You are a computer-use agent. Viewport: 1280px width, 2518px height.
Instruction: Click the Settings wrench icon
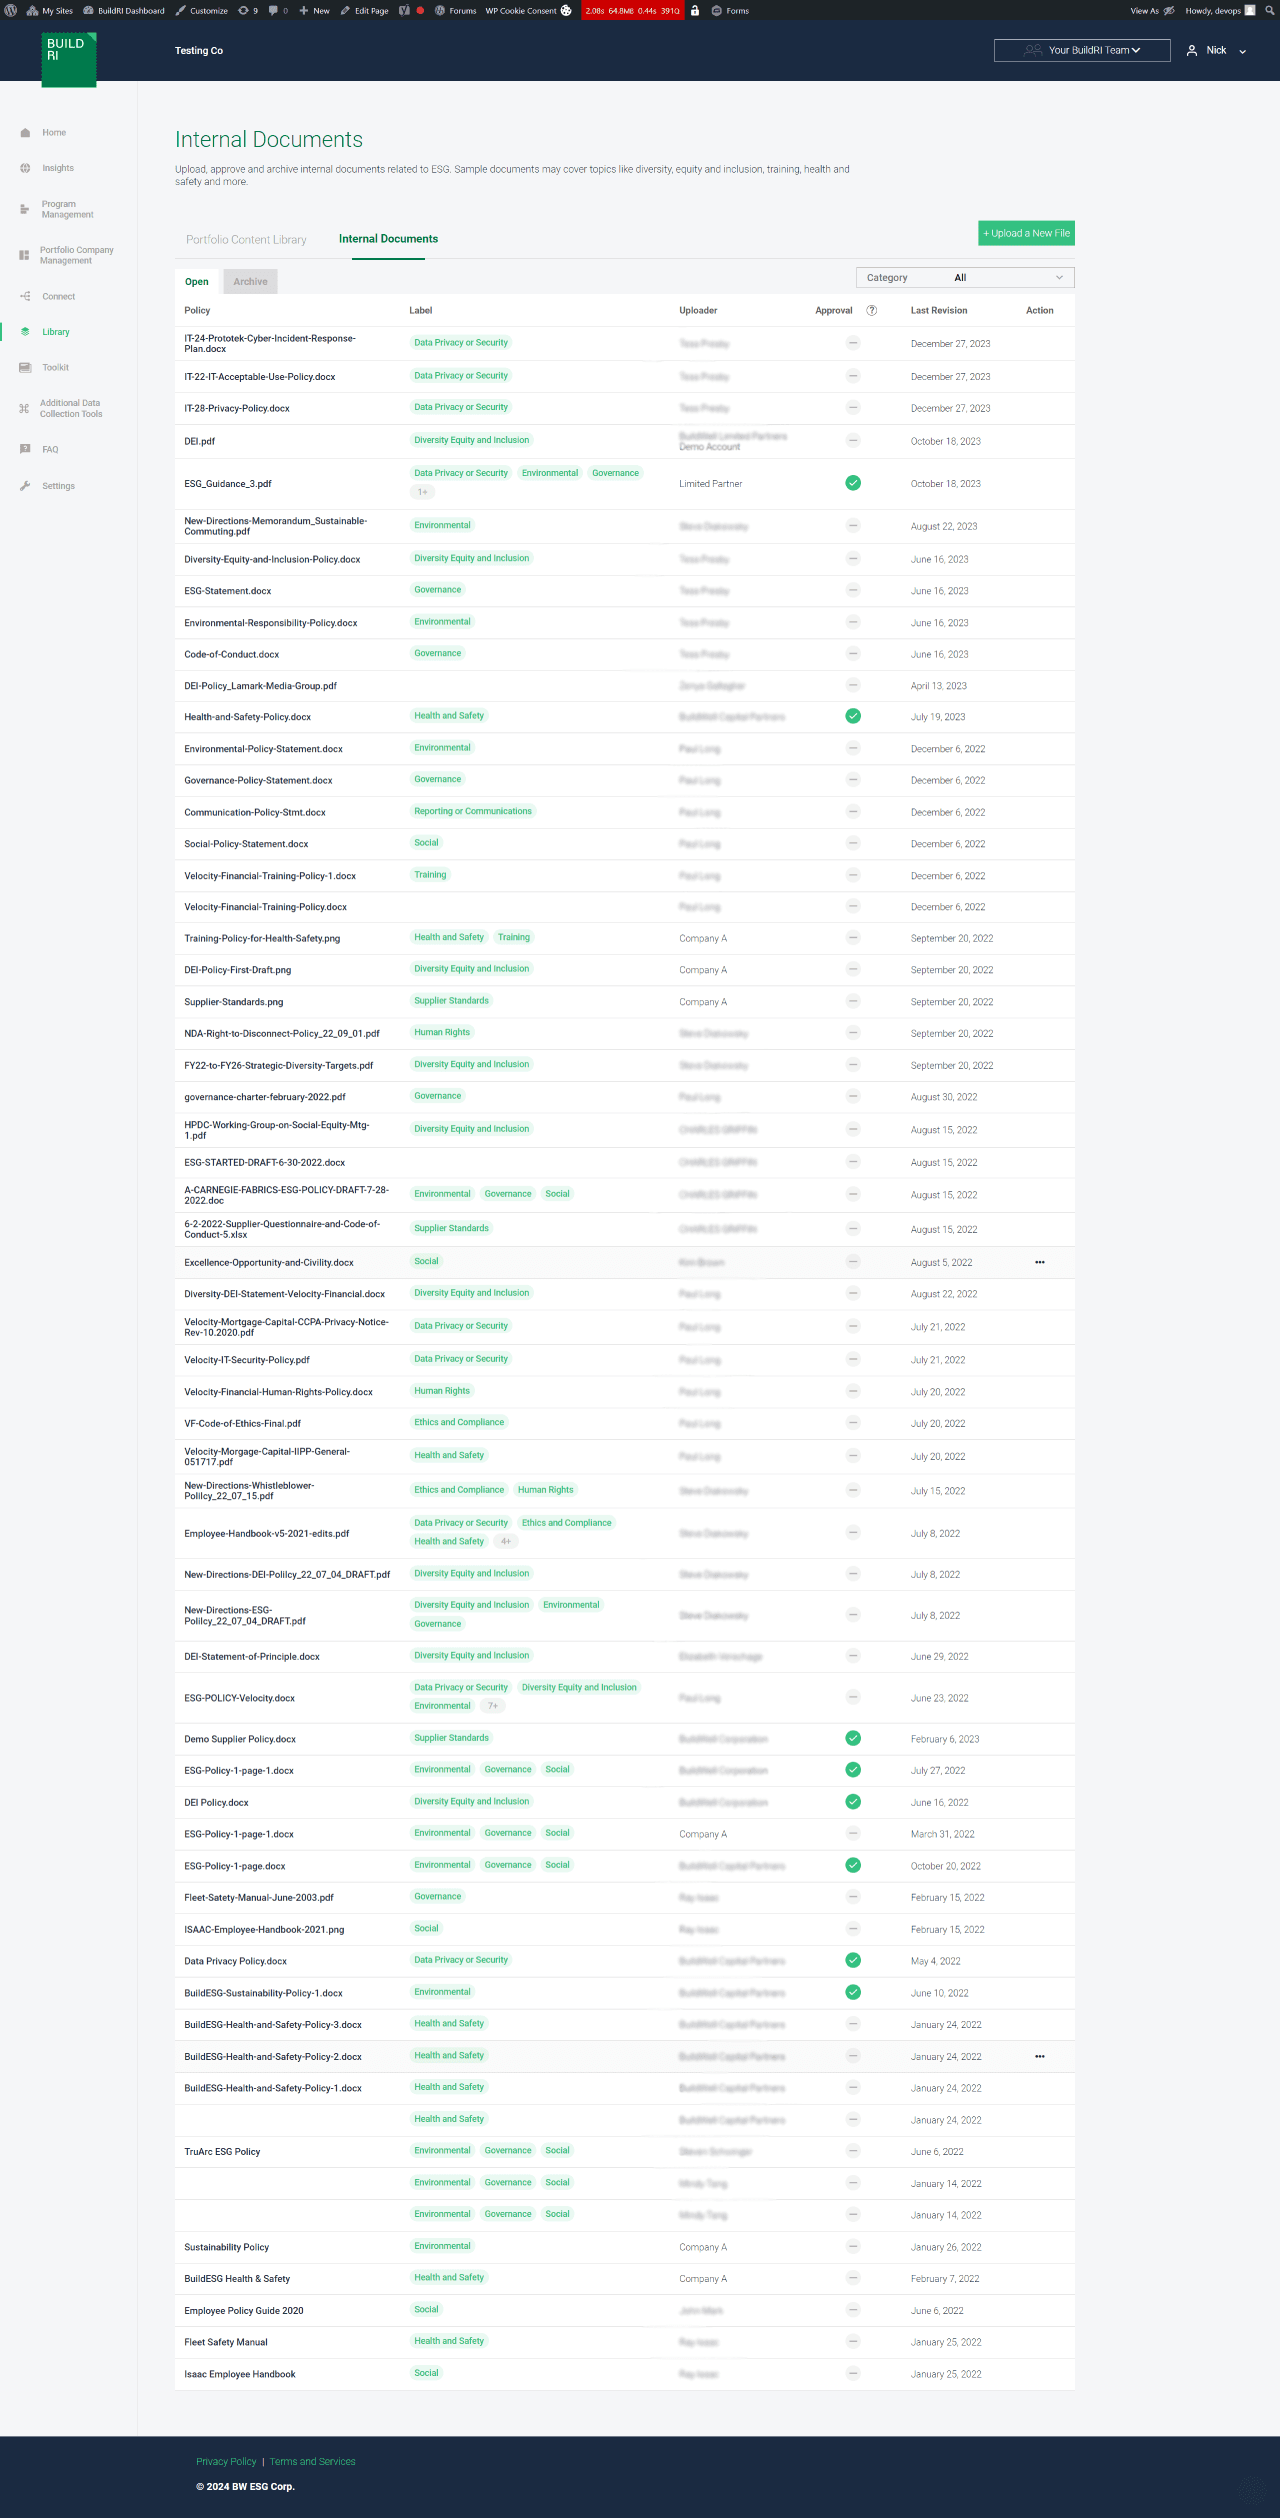point(25,486)
